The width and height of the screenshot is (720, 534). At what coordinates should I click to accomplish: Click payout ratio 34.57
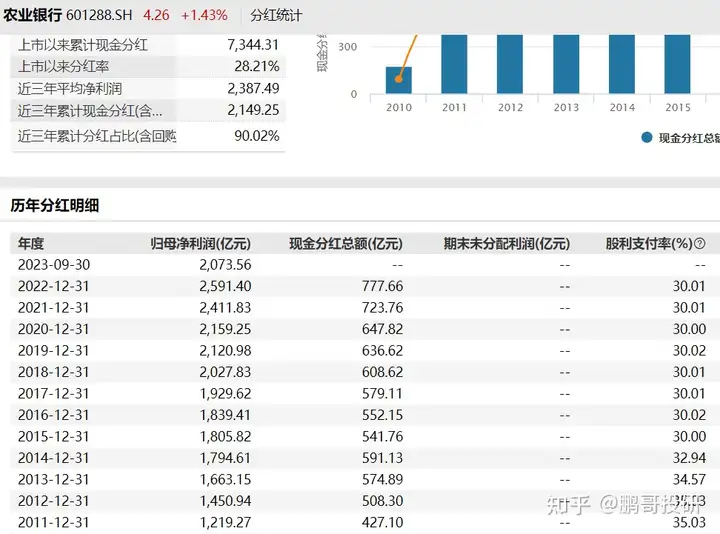click(x=689, y=479)
